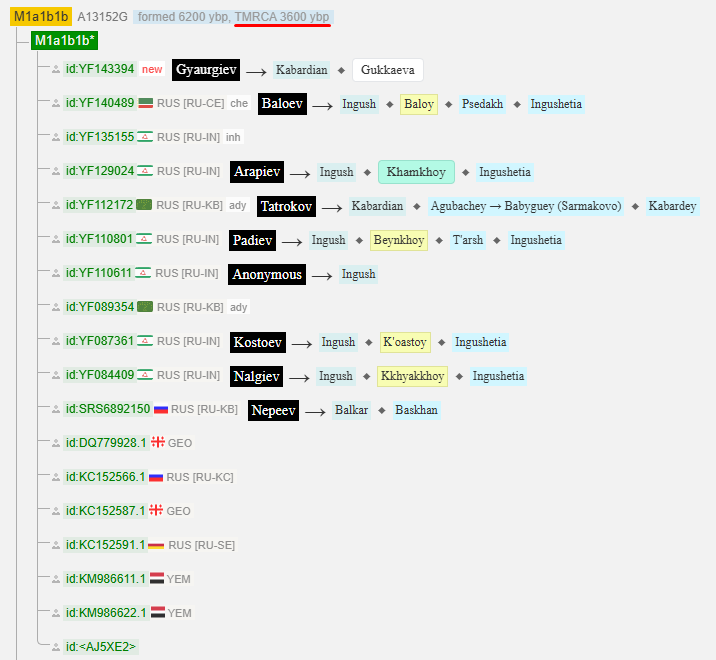Click the Kkhyakkhoy clan tag
Viewport: 716px width, 660px height.
pos(412,376)
